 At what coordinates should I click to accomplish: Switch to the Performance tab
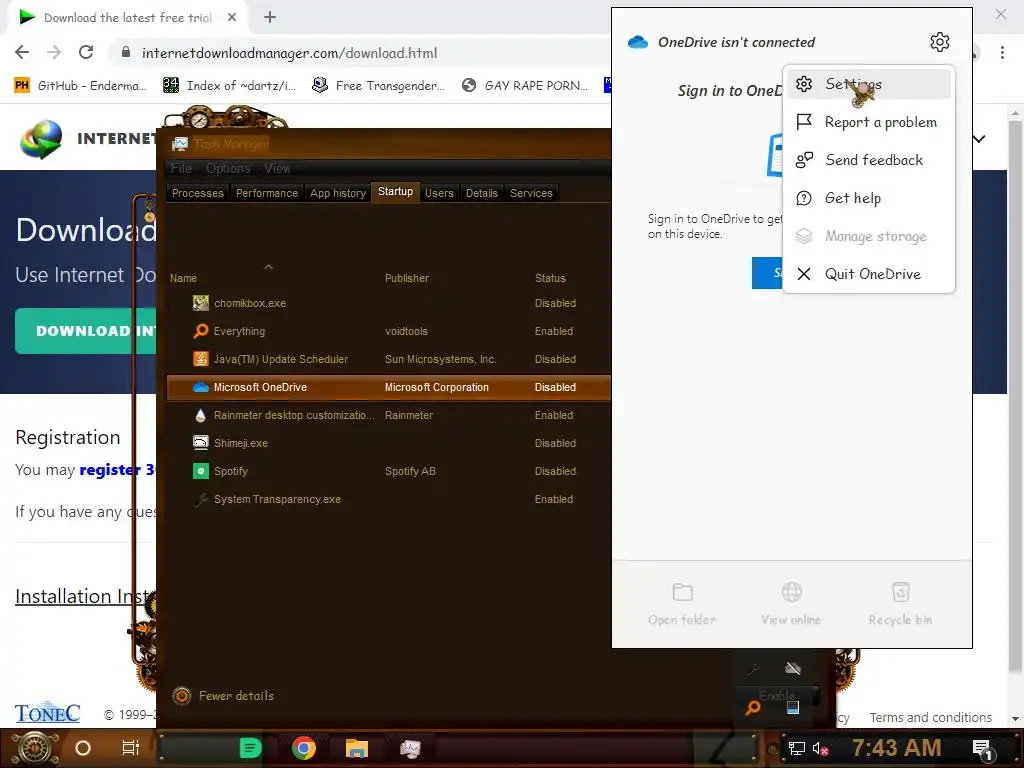point(266,193)
